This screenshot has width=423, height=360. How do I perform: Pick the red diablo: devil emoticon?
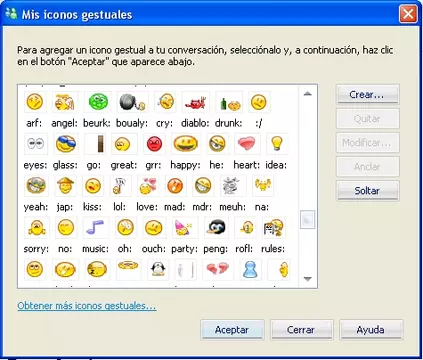point(196,102)
